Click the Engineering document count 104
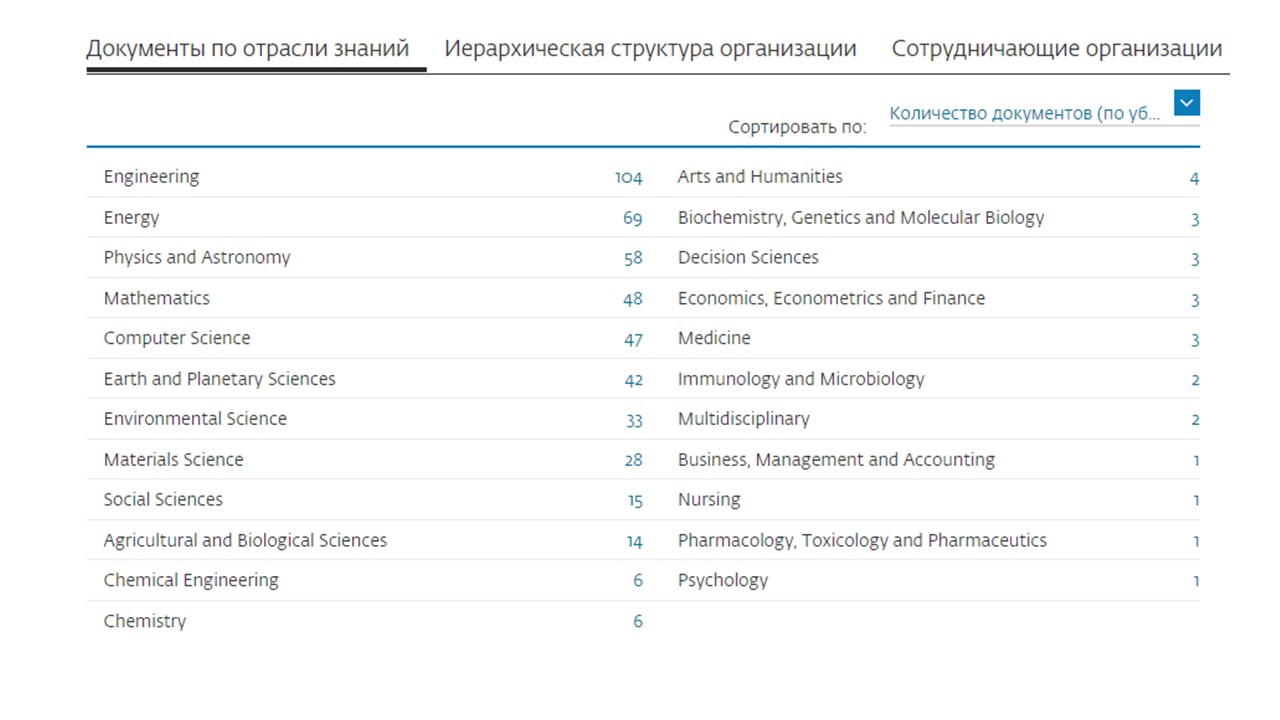 [x=628, y=178]
